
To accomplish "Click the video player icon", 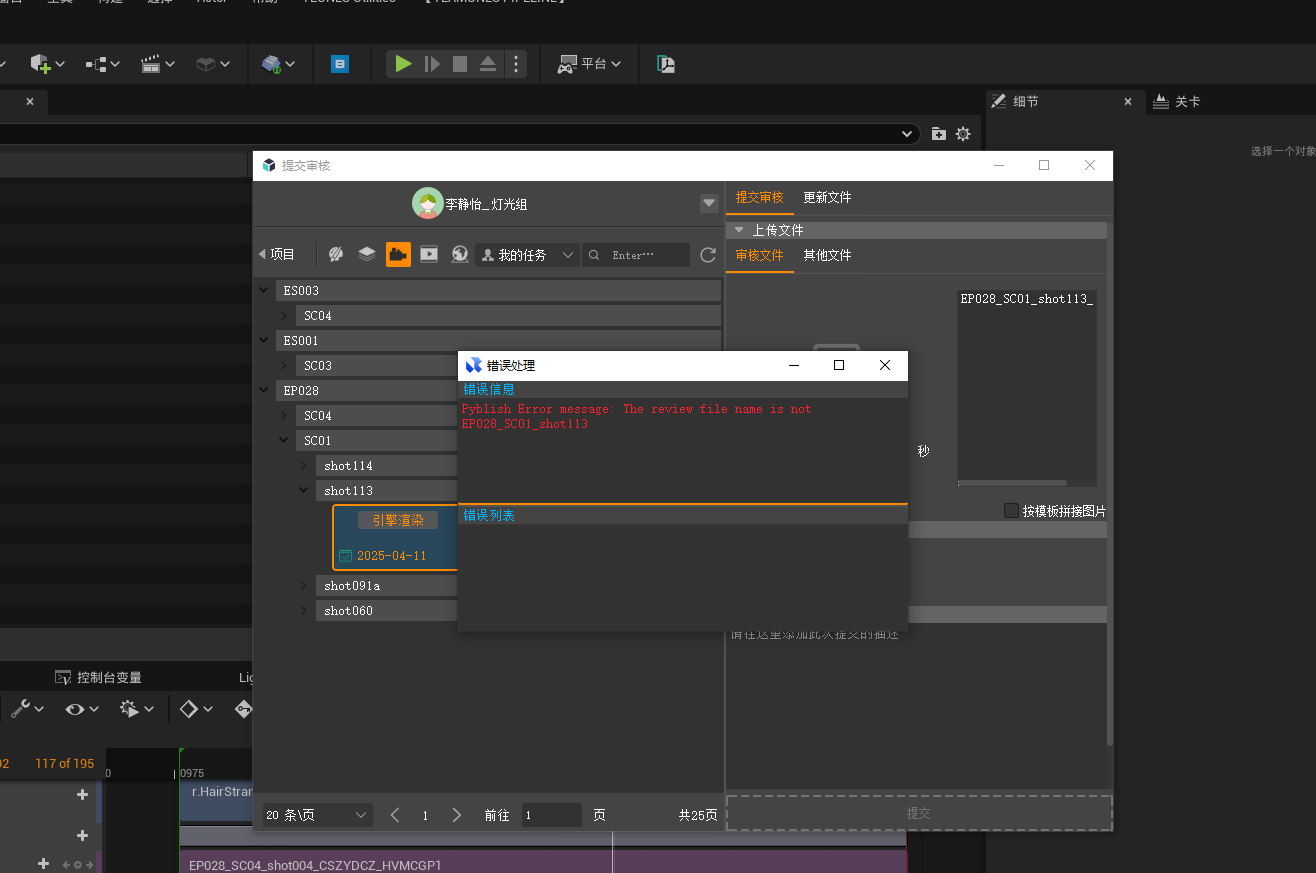I will pyautogui.click(x=429, y=254).
